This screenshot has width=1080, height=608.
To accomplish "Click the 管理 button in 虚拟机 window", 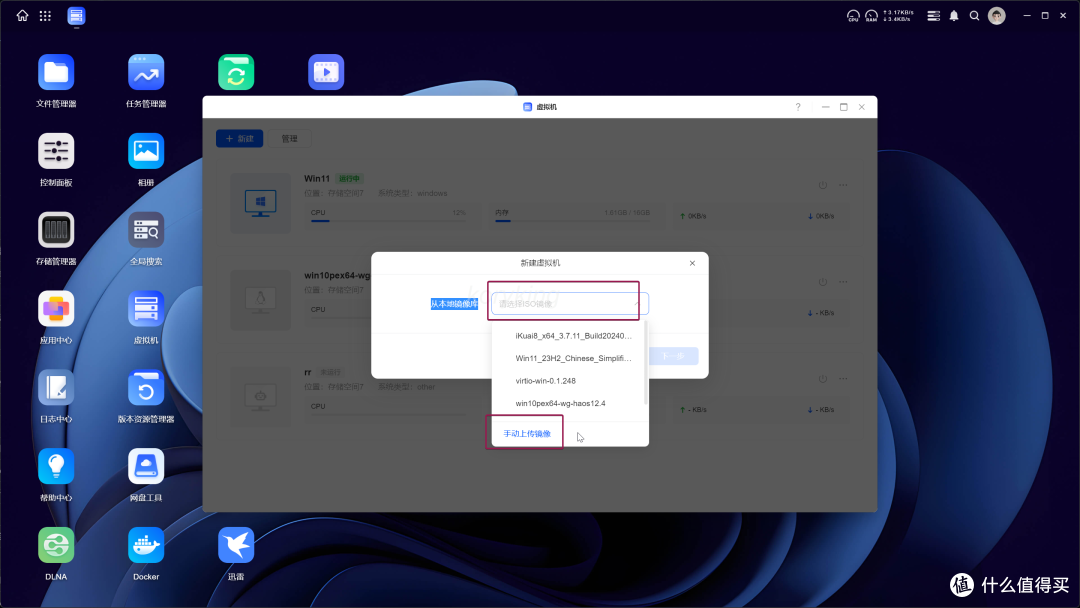I will pyautogui.click(x=289, y=138).
